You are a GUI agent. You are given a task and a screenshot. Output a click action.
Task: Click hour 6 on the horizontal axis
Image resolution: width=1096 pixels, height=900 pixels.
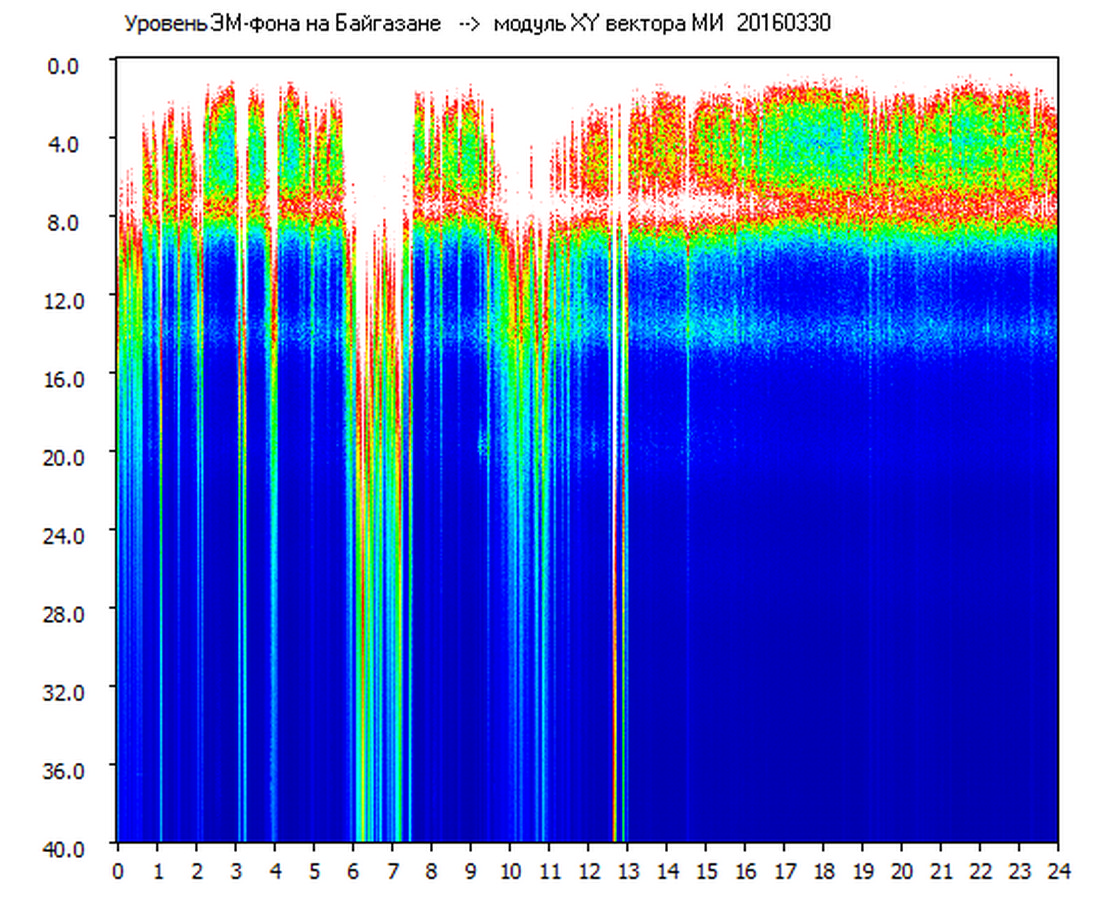(x=353, y=871)
